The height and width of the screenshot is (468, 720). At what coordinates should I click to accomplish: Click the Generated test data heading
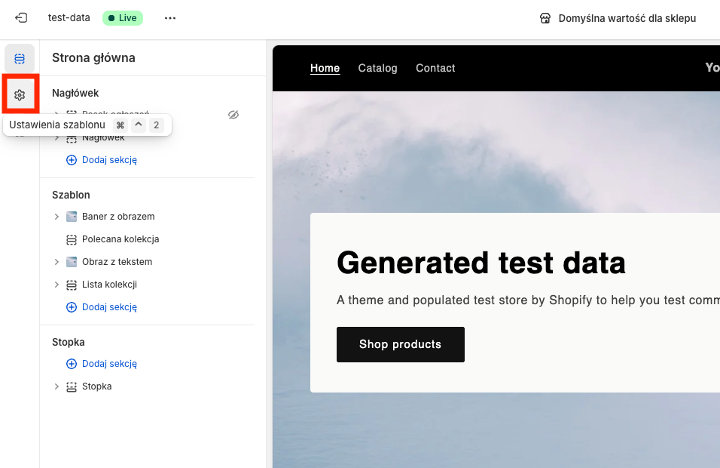click(481, 262)
